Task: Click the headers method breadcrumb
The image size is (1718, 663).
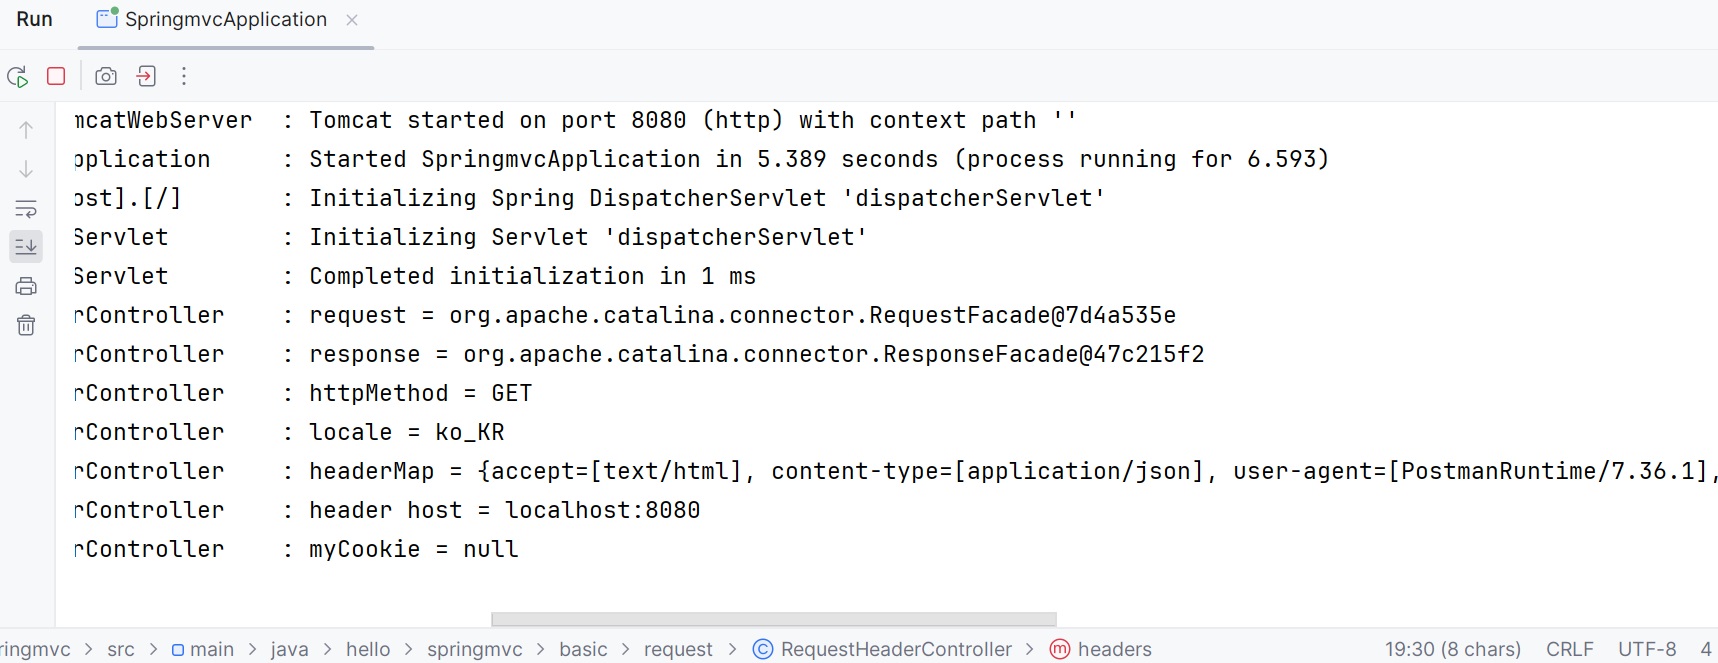Action: pyautogui.click(x=1114, y=649)
